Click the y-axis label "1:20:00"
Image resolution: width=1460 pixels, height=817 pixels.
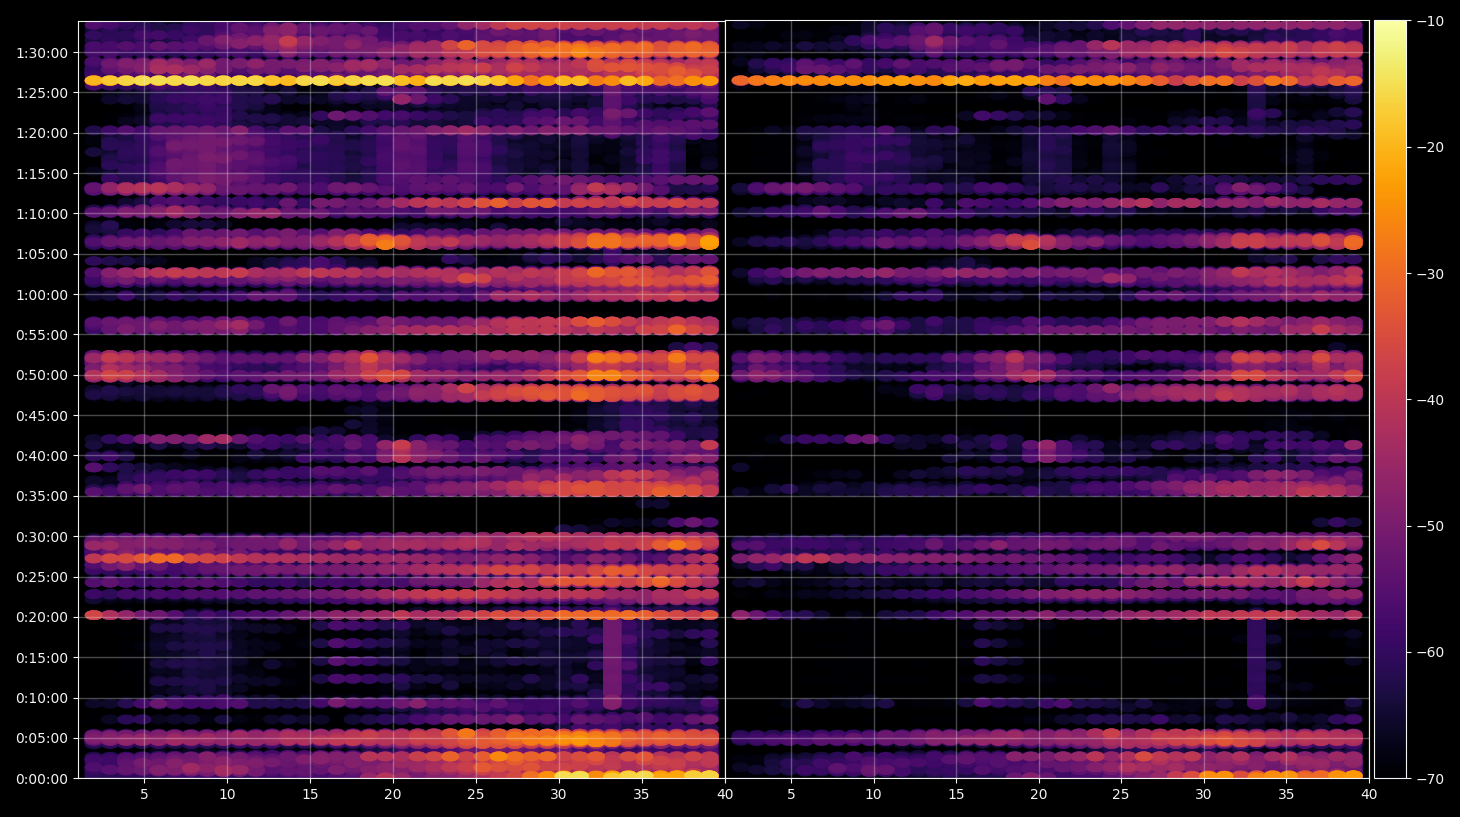pos(42,133)
